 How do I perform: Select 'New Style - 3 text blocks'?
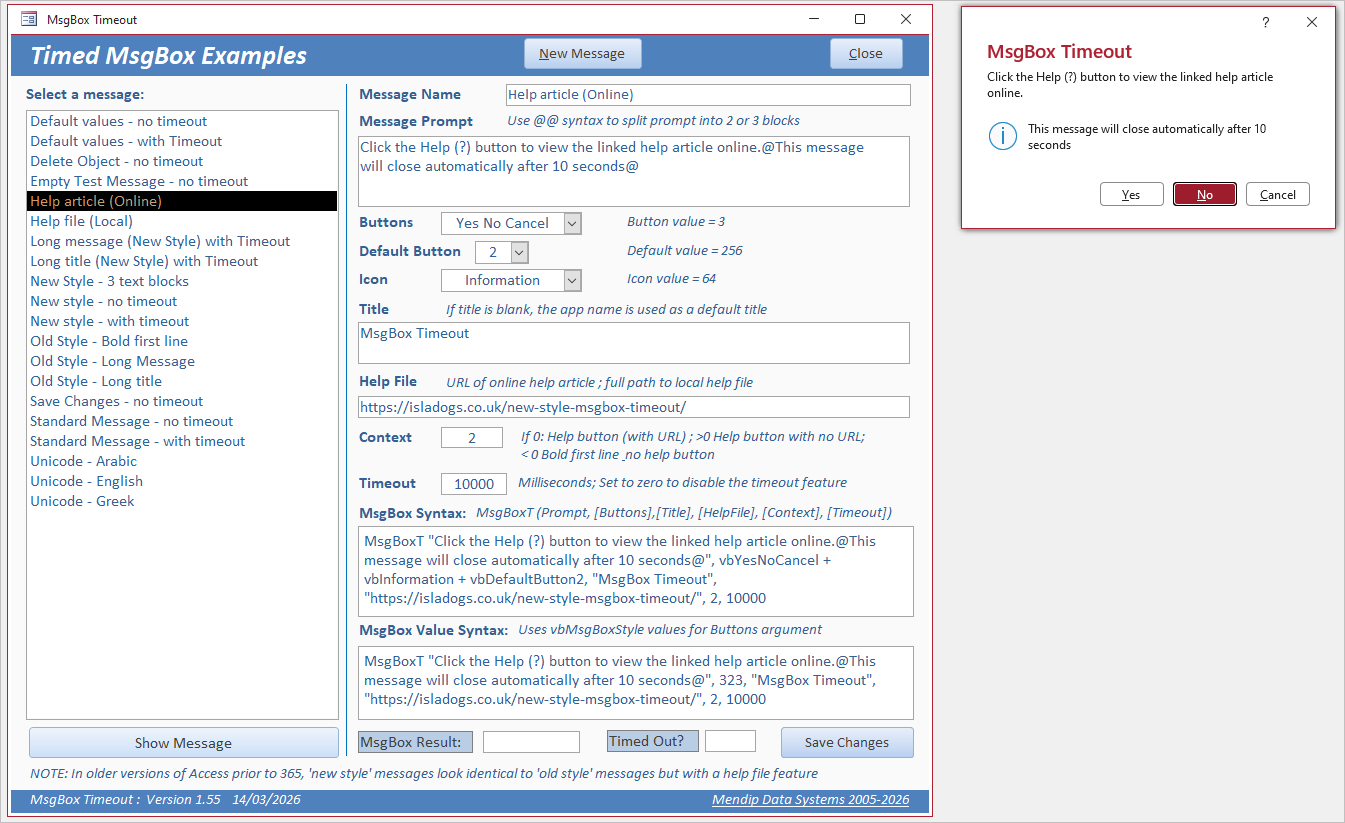(x=182, y=281)
